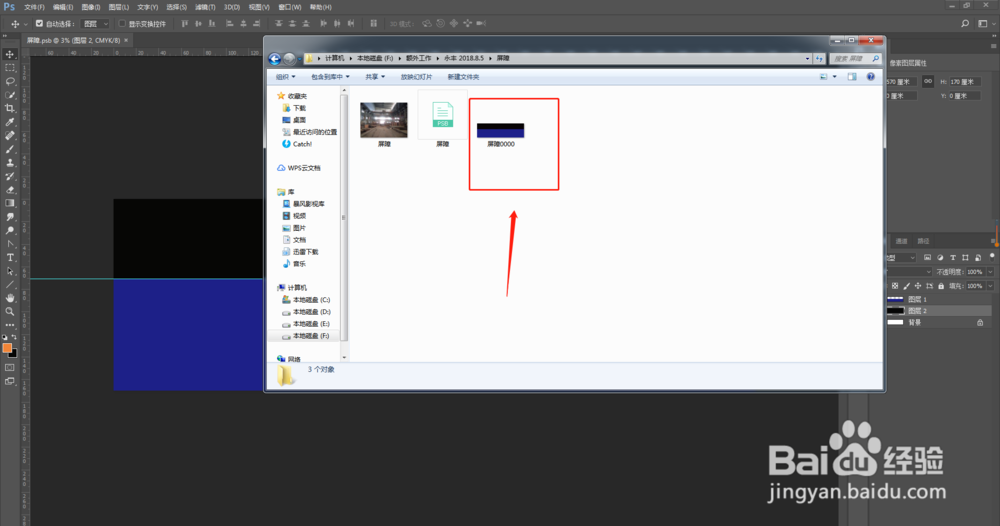This screenshot has width=1000, height=526.
Task: Select the Brush tool
Action: (x=10, y=149)
